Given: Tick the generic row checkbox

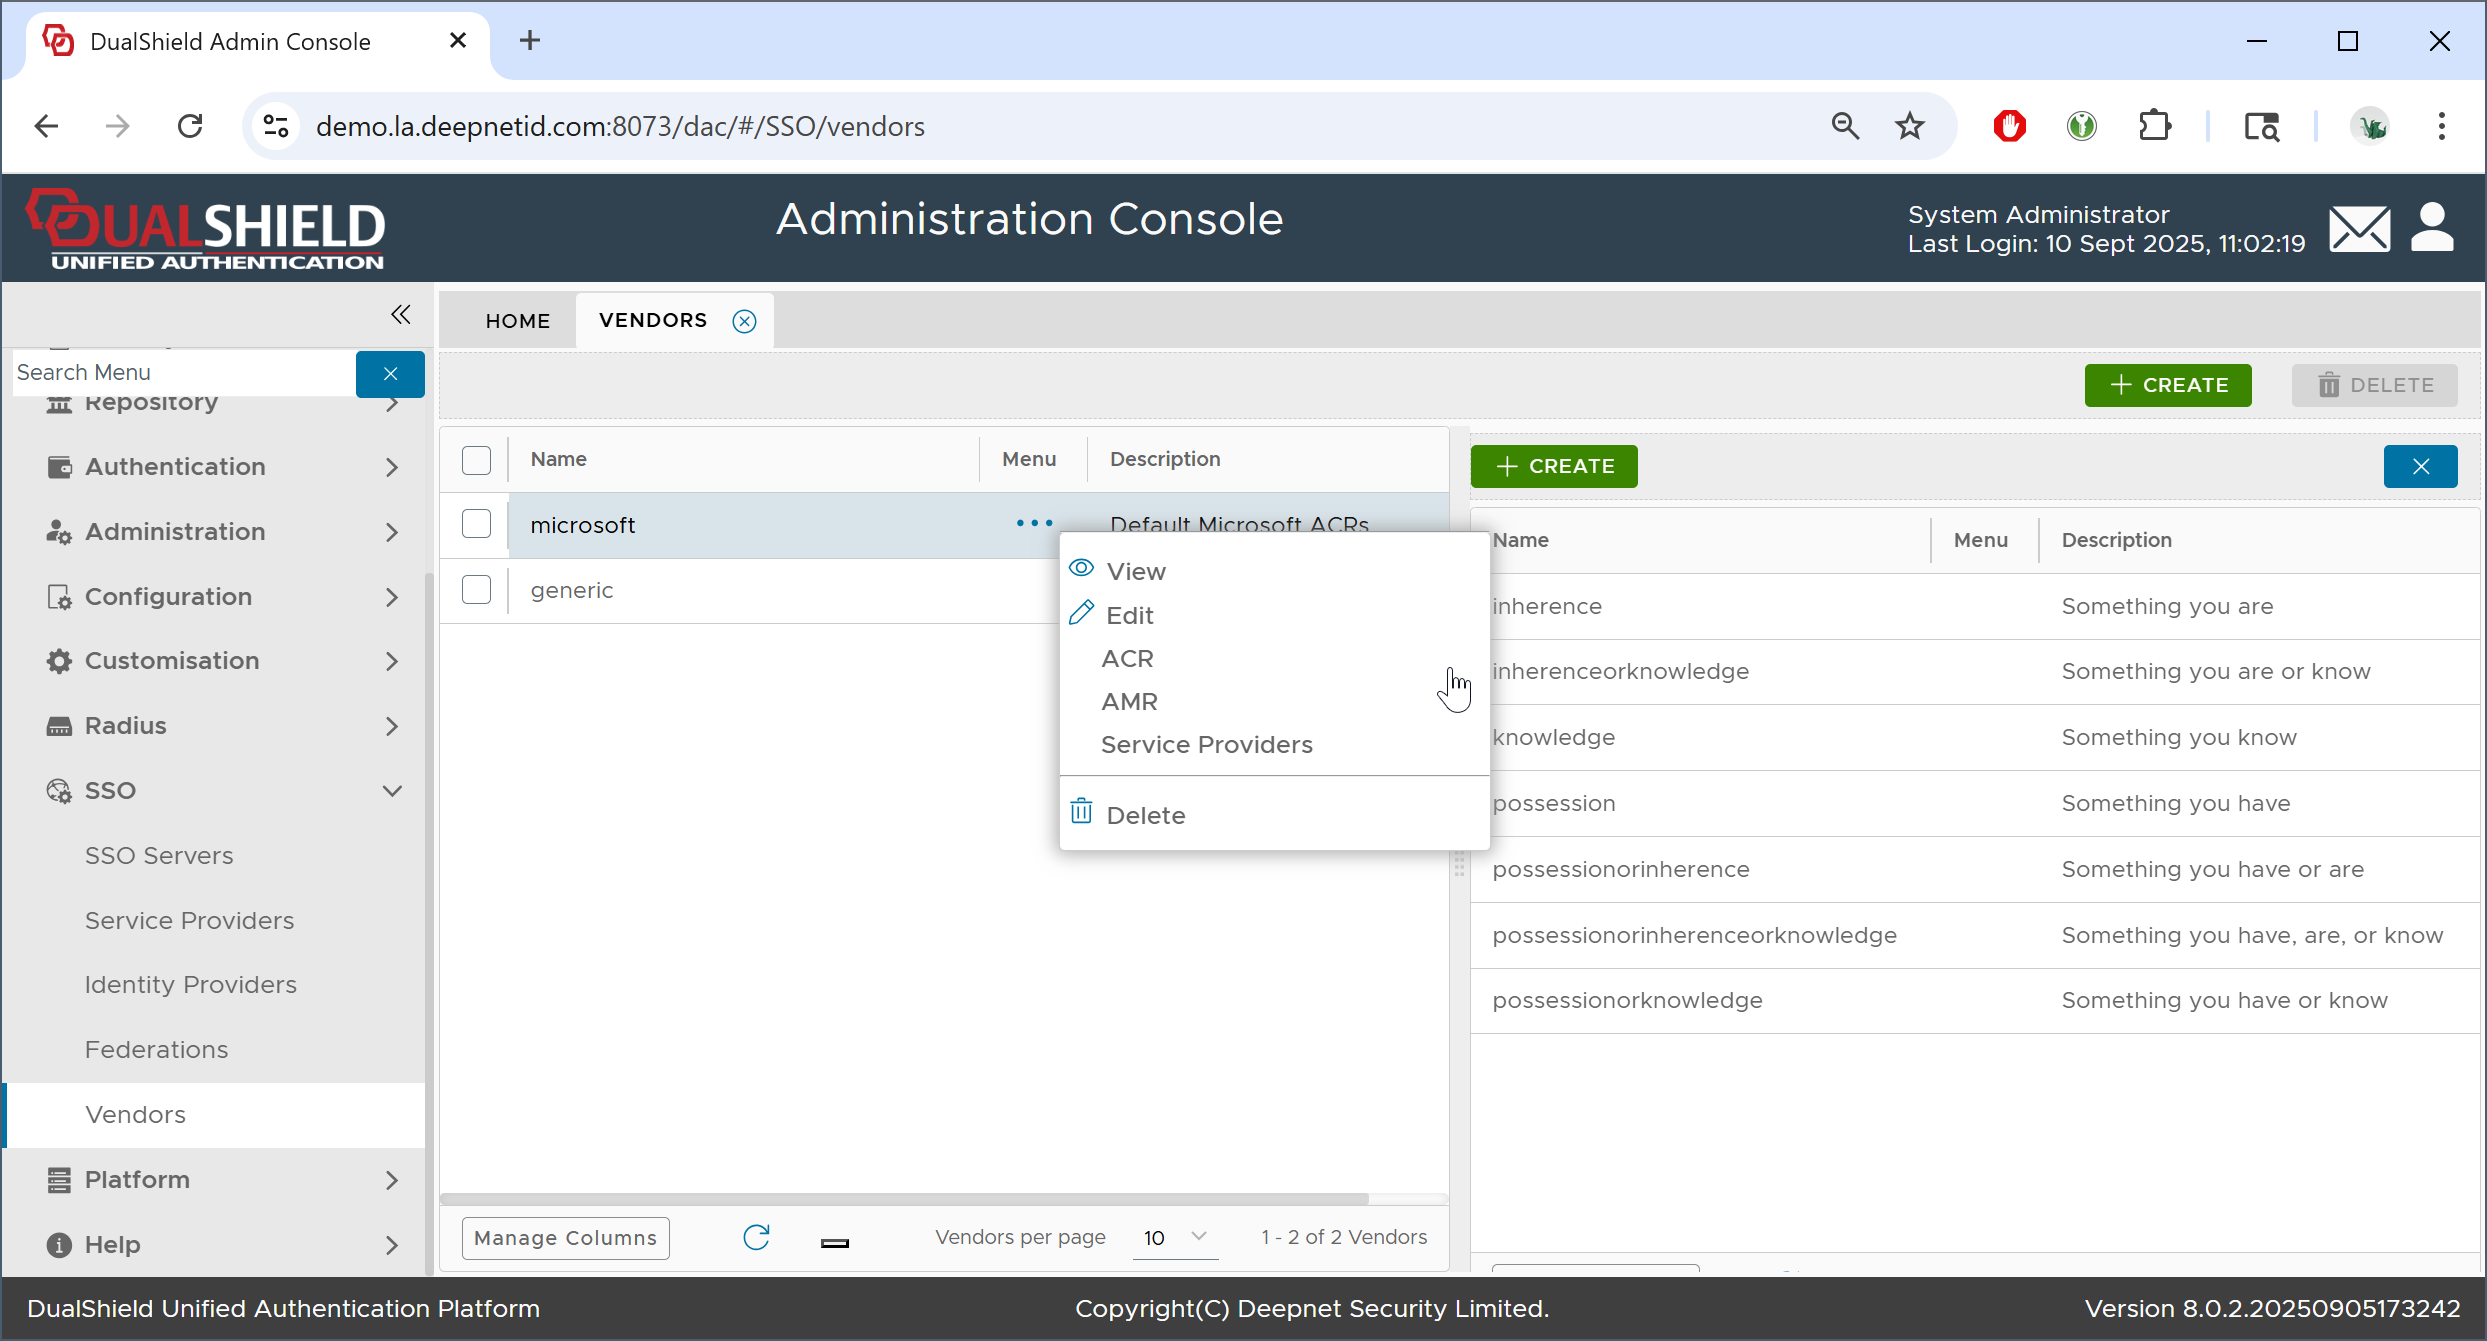Looking at the screenshot, I should coord(476,590).
